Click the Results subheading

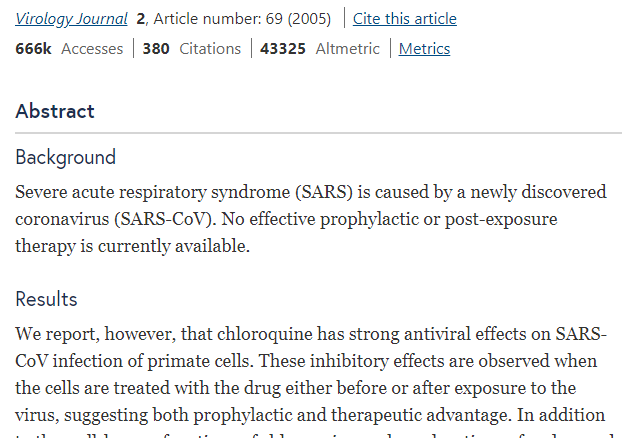[x=46, y=299]
